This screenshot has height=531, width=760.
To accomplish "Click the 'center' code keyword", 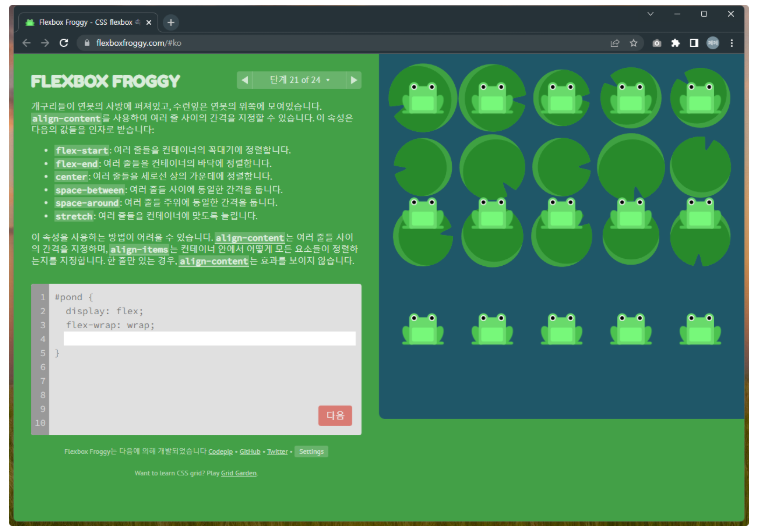I will (71, 176).
